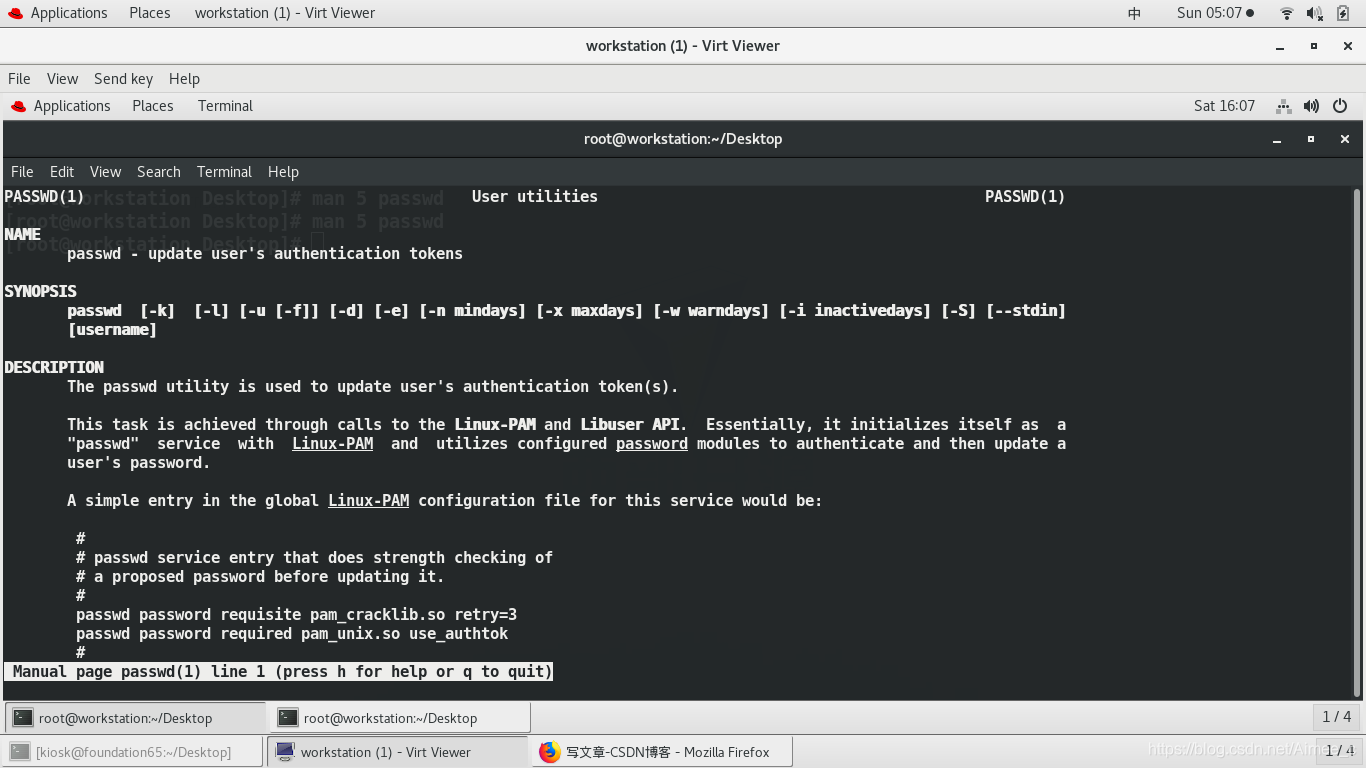Click the Wi-Fi icon in the host system tray
Image resolution: width=1366 pixels, height=768 pixels.
click(x=1287, y=12)
